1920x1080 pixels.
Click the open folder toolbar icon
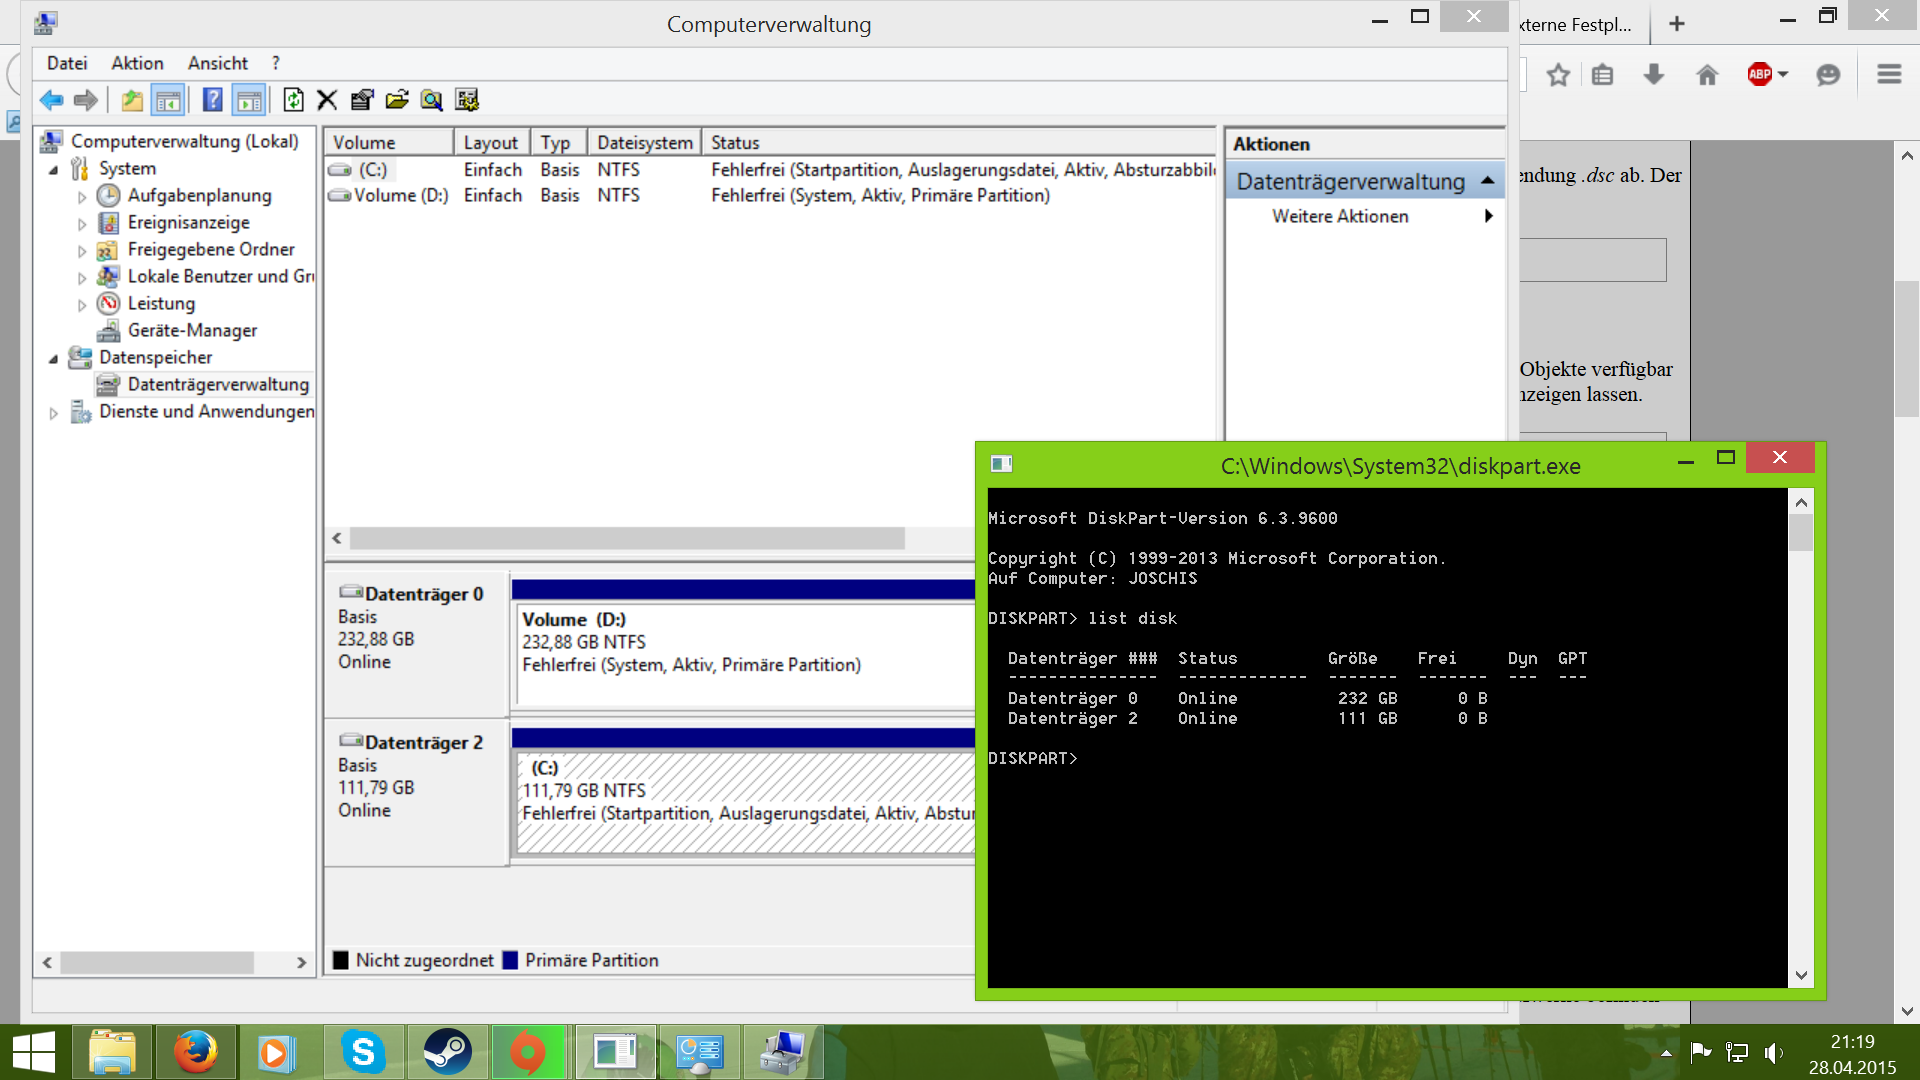click(397, 100)
